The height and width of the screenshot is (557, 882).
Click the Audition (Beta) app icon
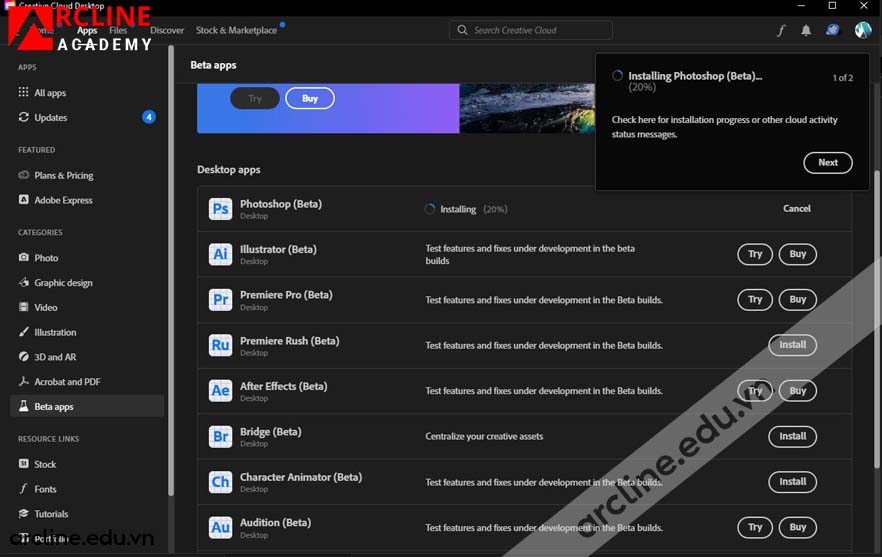[x=220, y=527]
